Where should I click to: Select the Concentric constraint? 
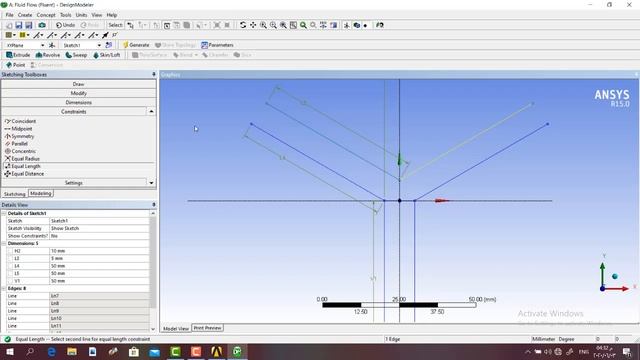tap(20, 151)
